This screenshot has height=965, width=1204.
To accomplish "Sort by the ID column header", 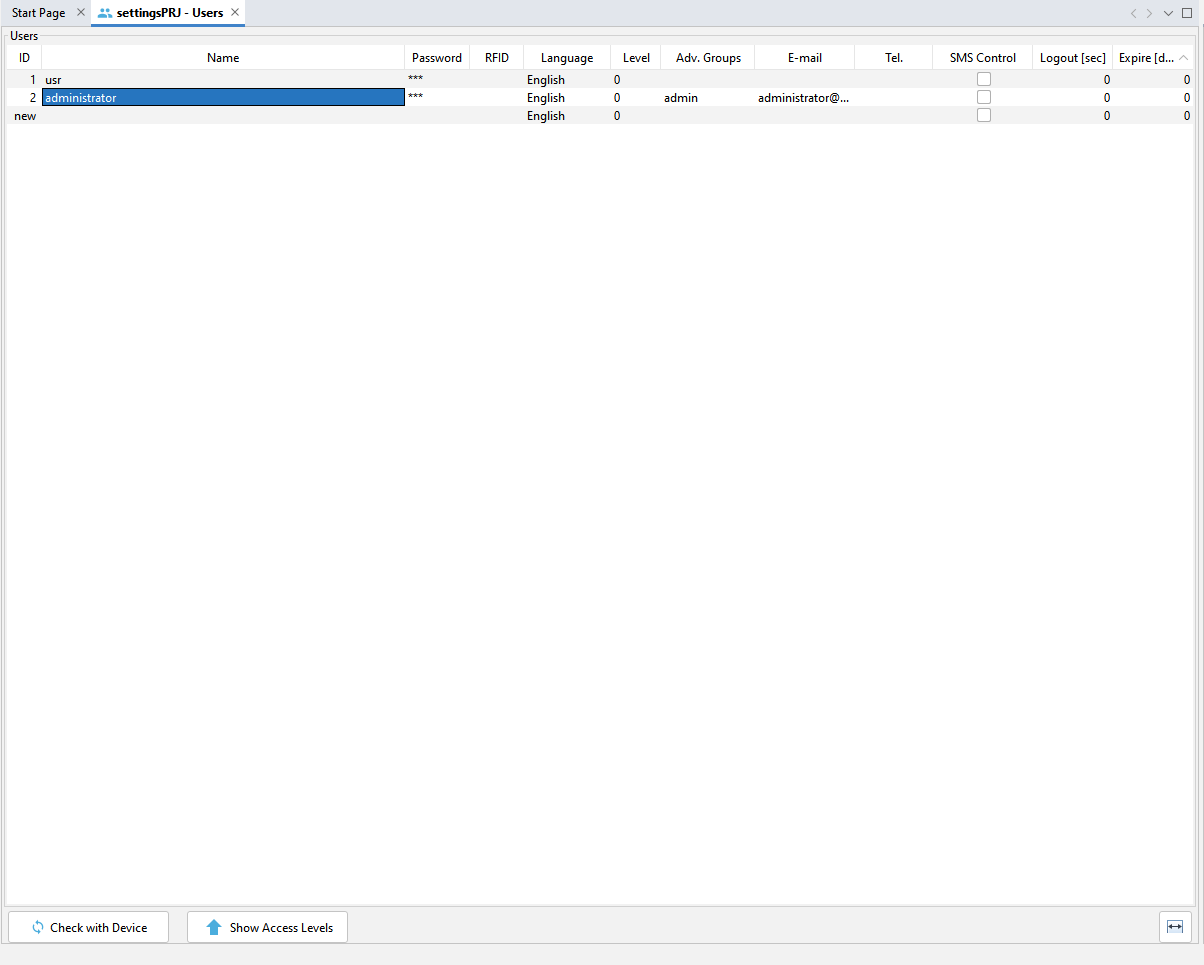I will pos(24,58).
